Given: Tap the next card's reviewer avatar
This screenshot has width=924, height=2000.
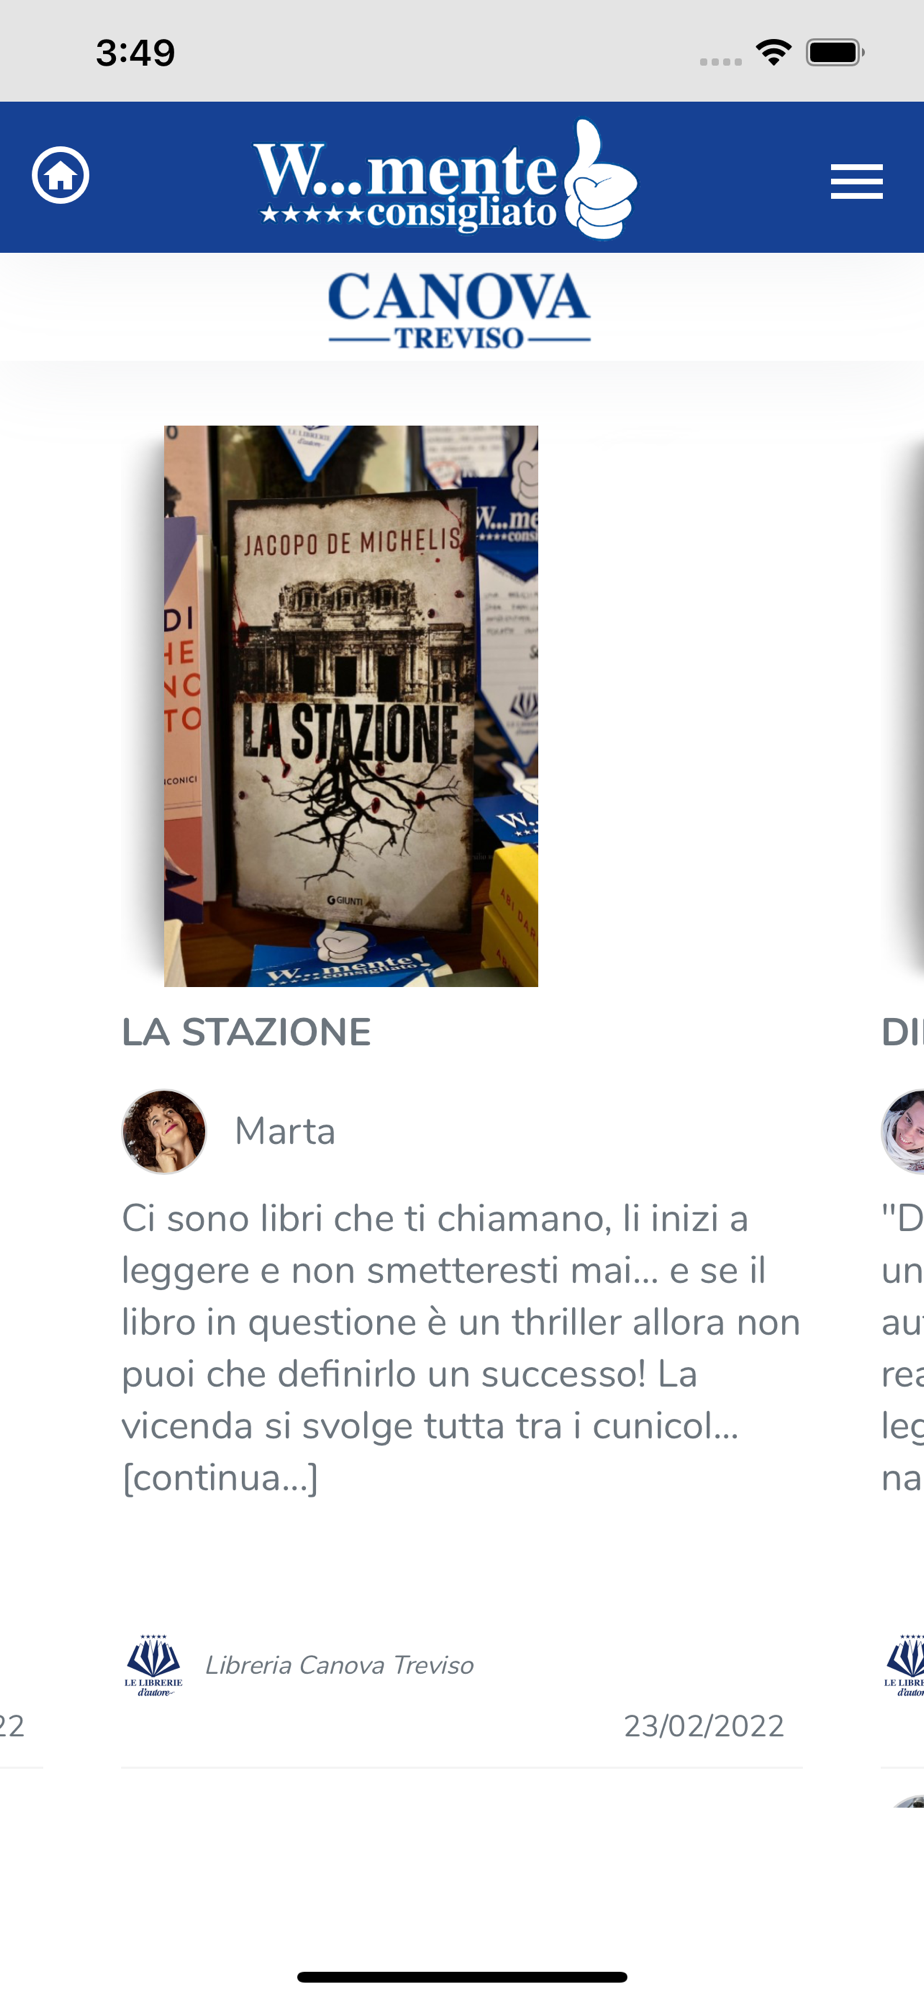Looking at the screenshot, I should (x=903, y=1131).
